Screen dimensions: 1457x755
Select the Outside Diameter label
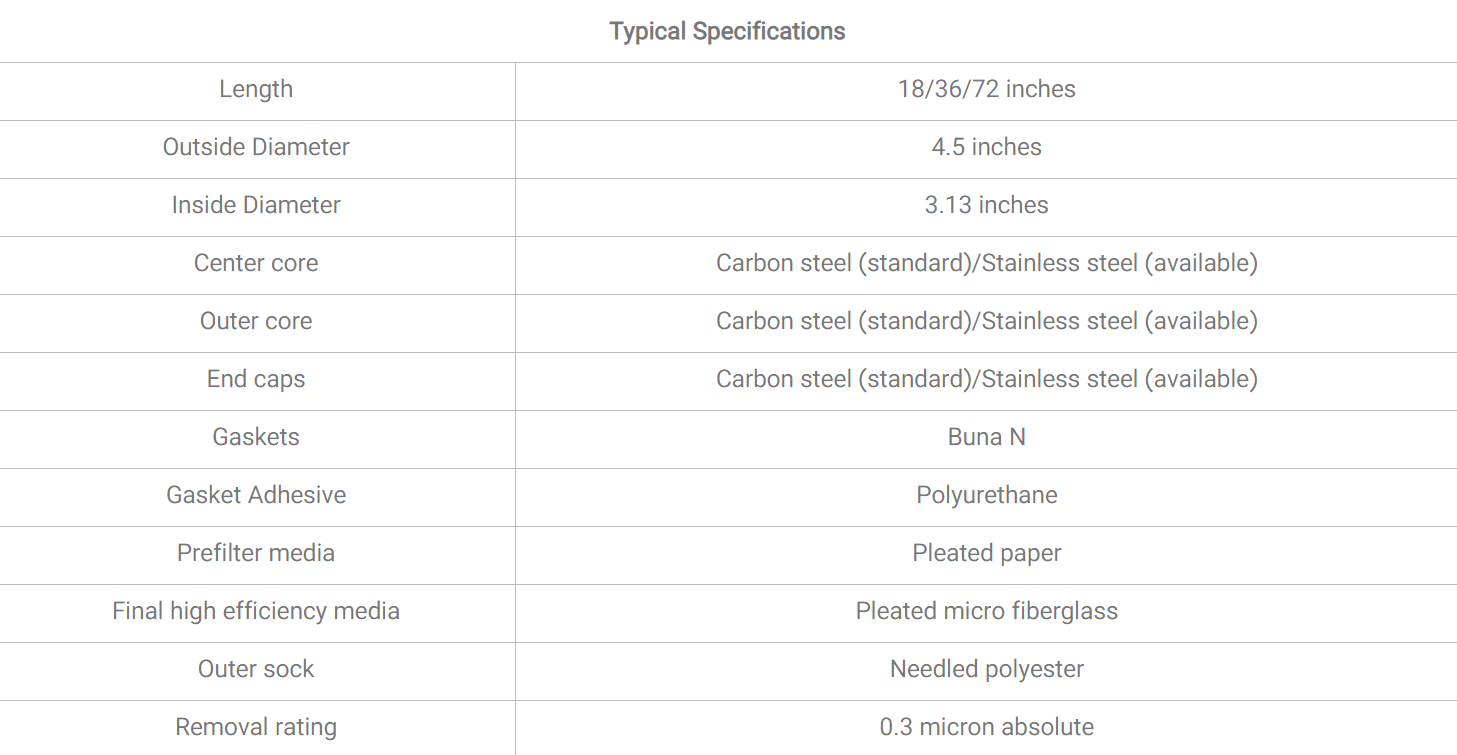coord(256,147)
